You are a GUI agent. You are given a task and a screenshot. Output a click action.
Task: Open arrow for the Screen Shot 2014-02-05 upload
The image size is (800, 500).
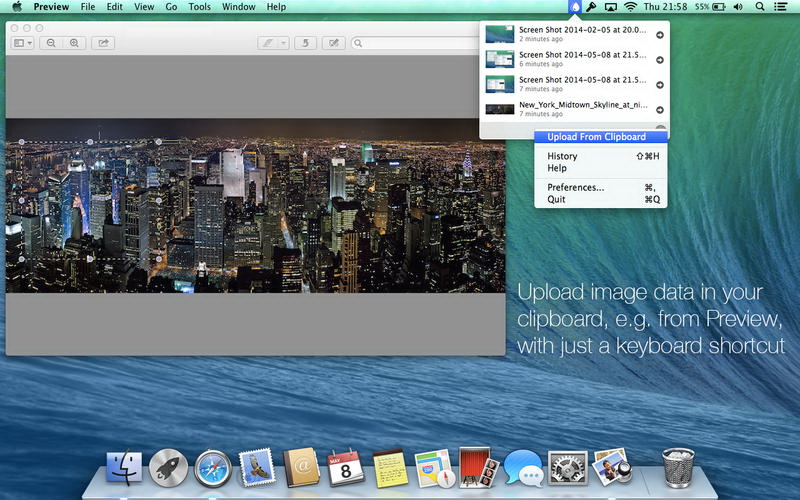[659, 35]
